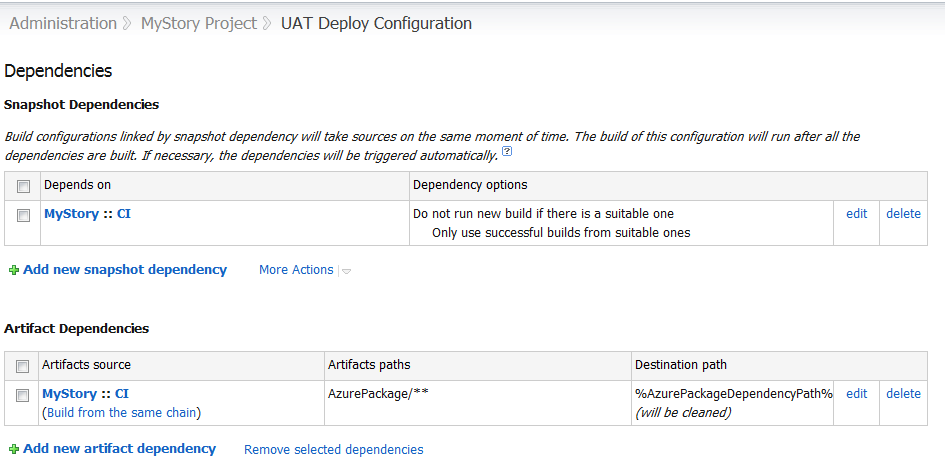
Task: Click Remove selected dependencies link
Action: [x=333, y=450]
